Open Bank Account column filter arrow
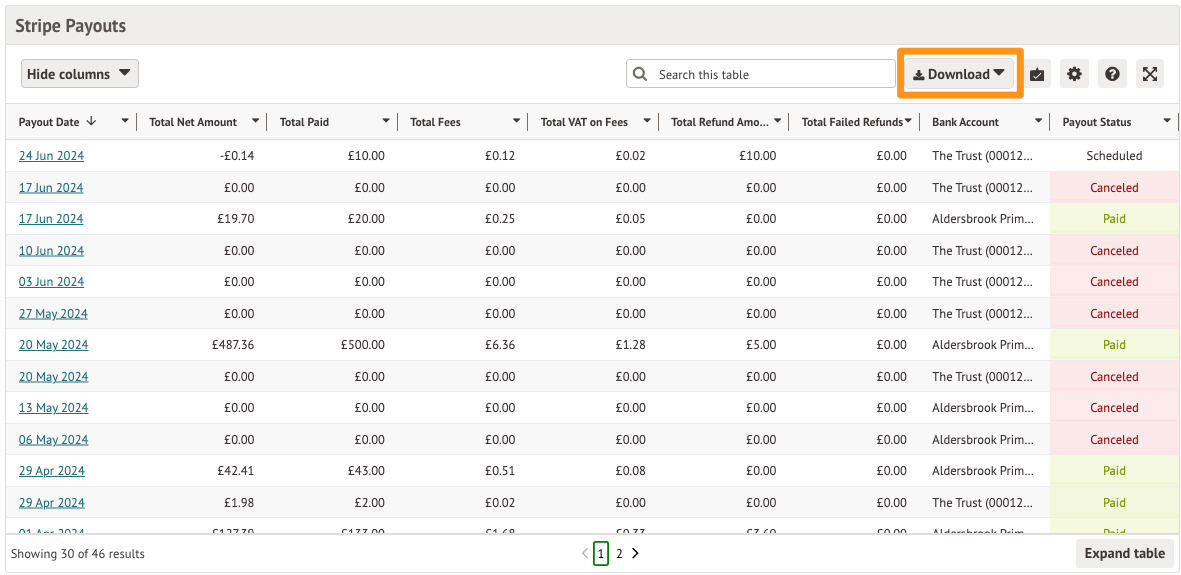 (1036, 122)
